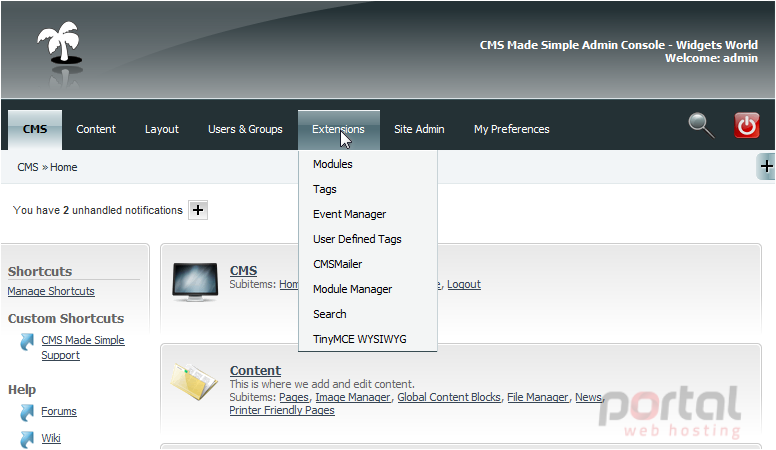Open the search magnifier icon
This screenshot has height=450, width=776.
click(701, 125)
